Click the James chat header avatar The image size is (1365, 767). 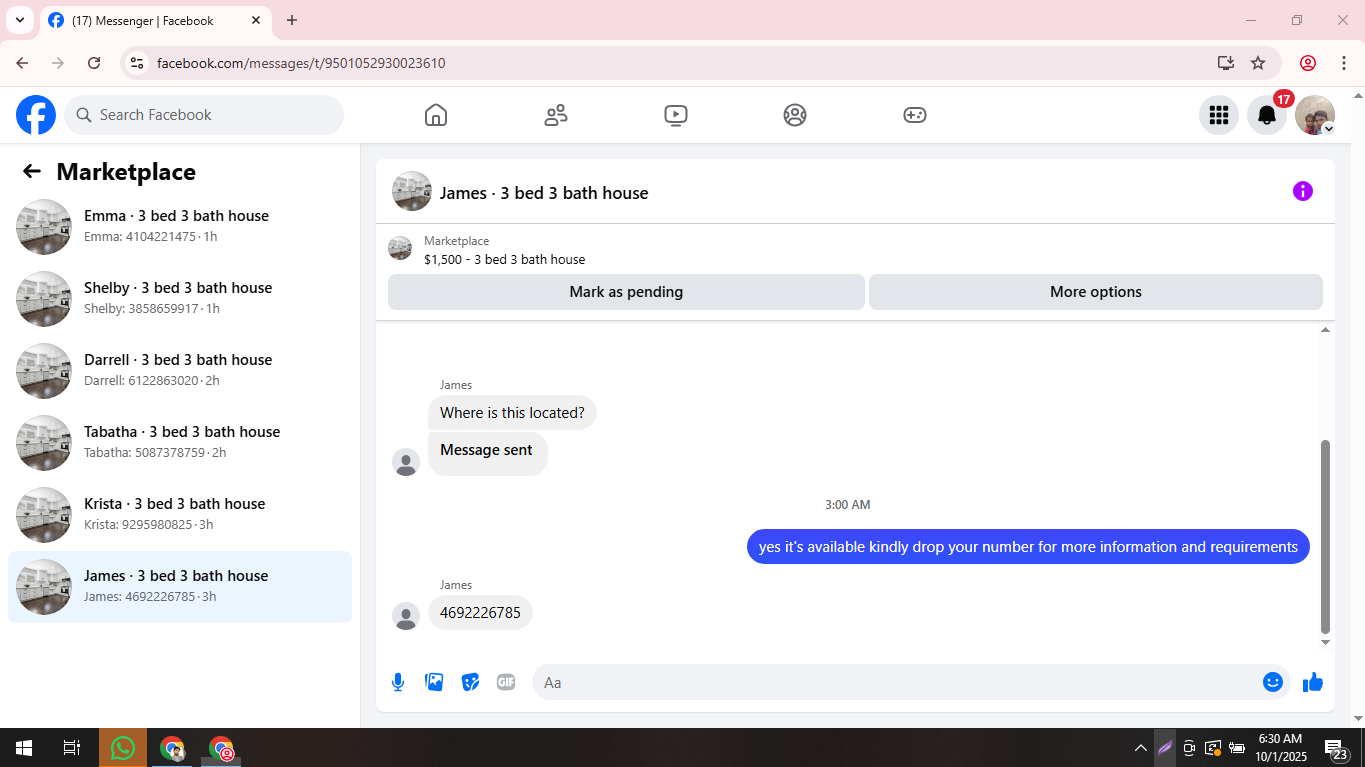click(412, 191)
